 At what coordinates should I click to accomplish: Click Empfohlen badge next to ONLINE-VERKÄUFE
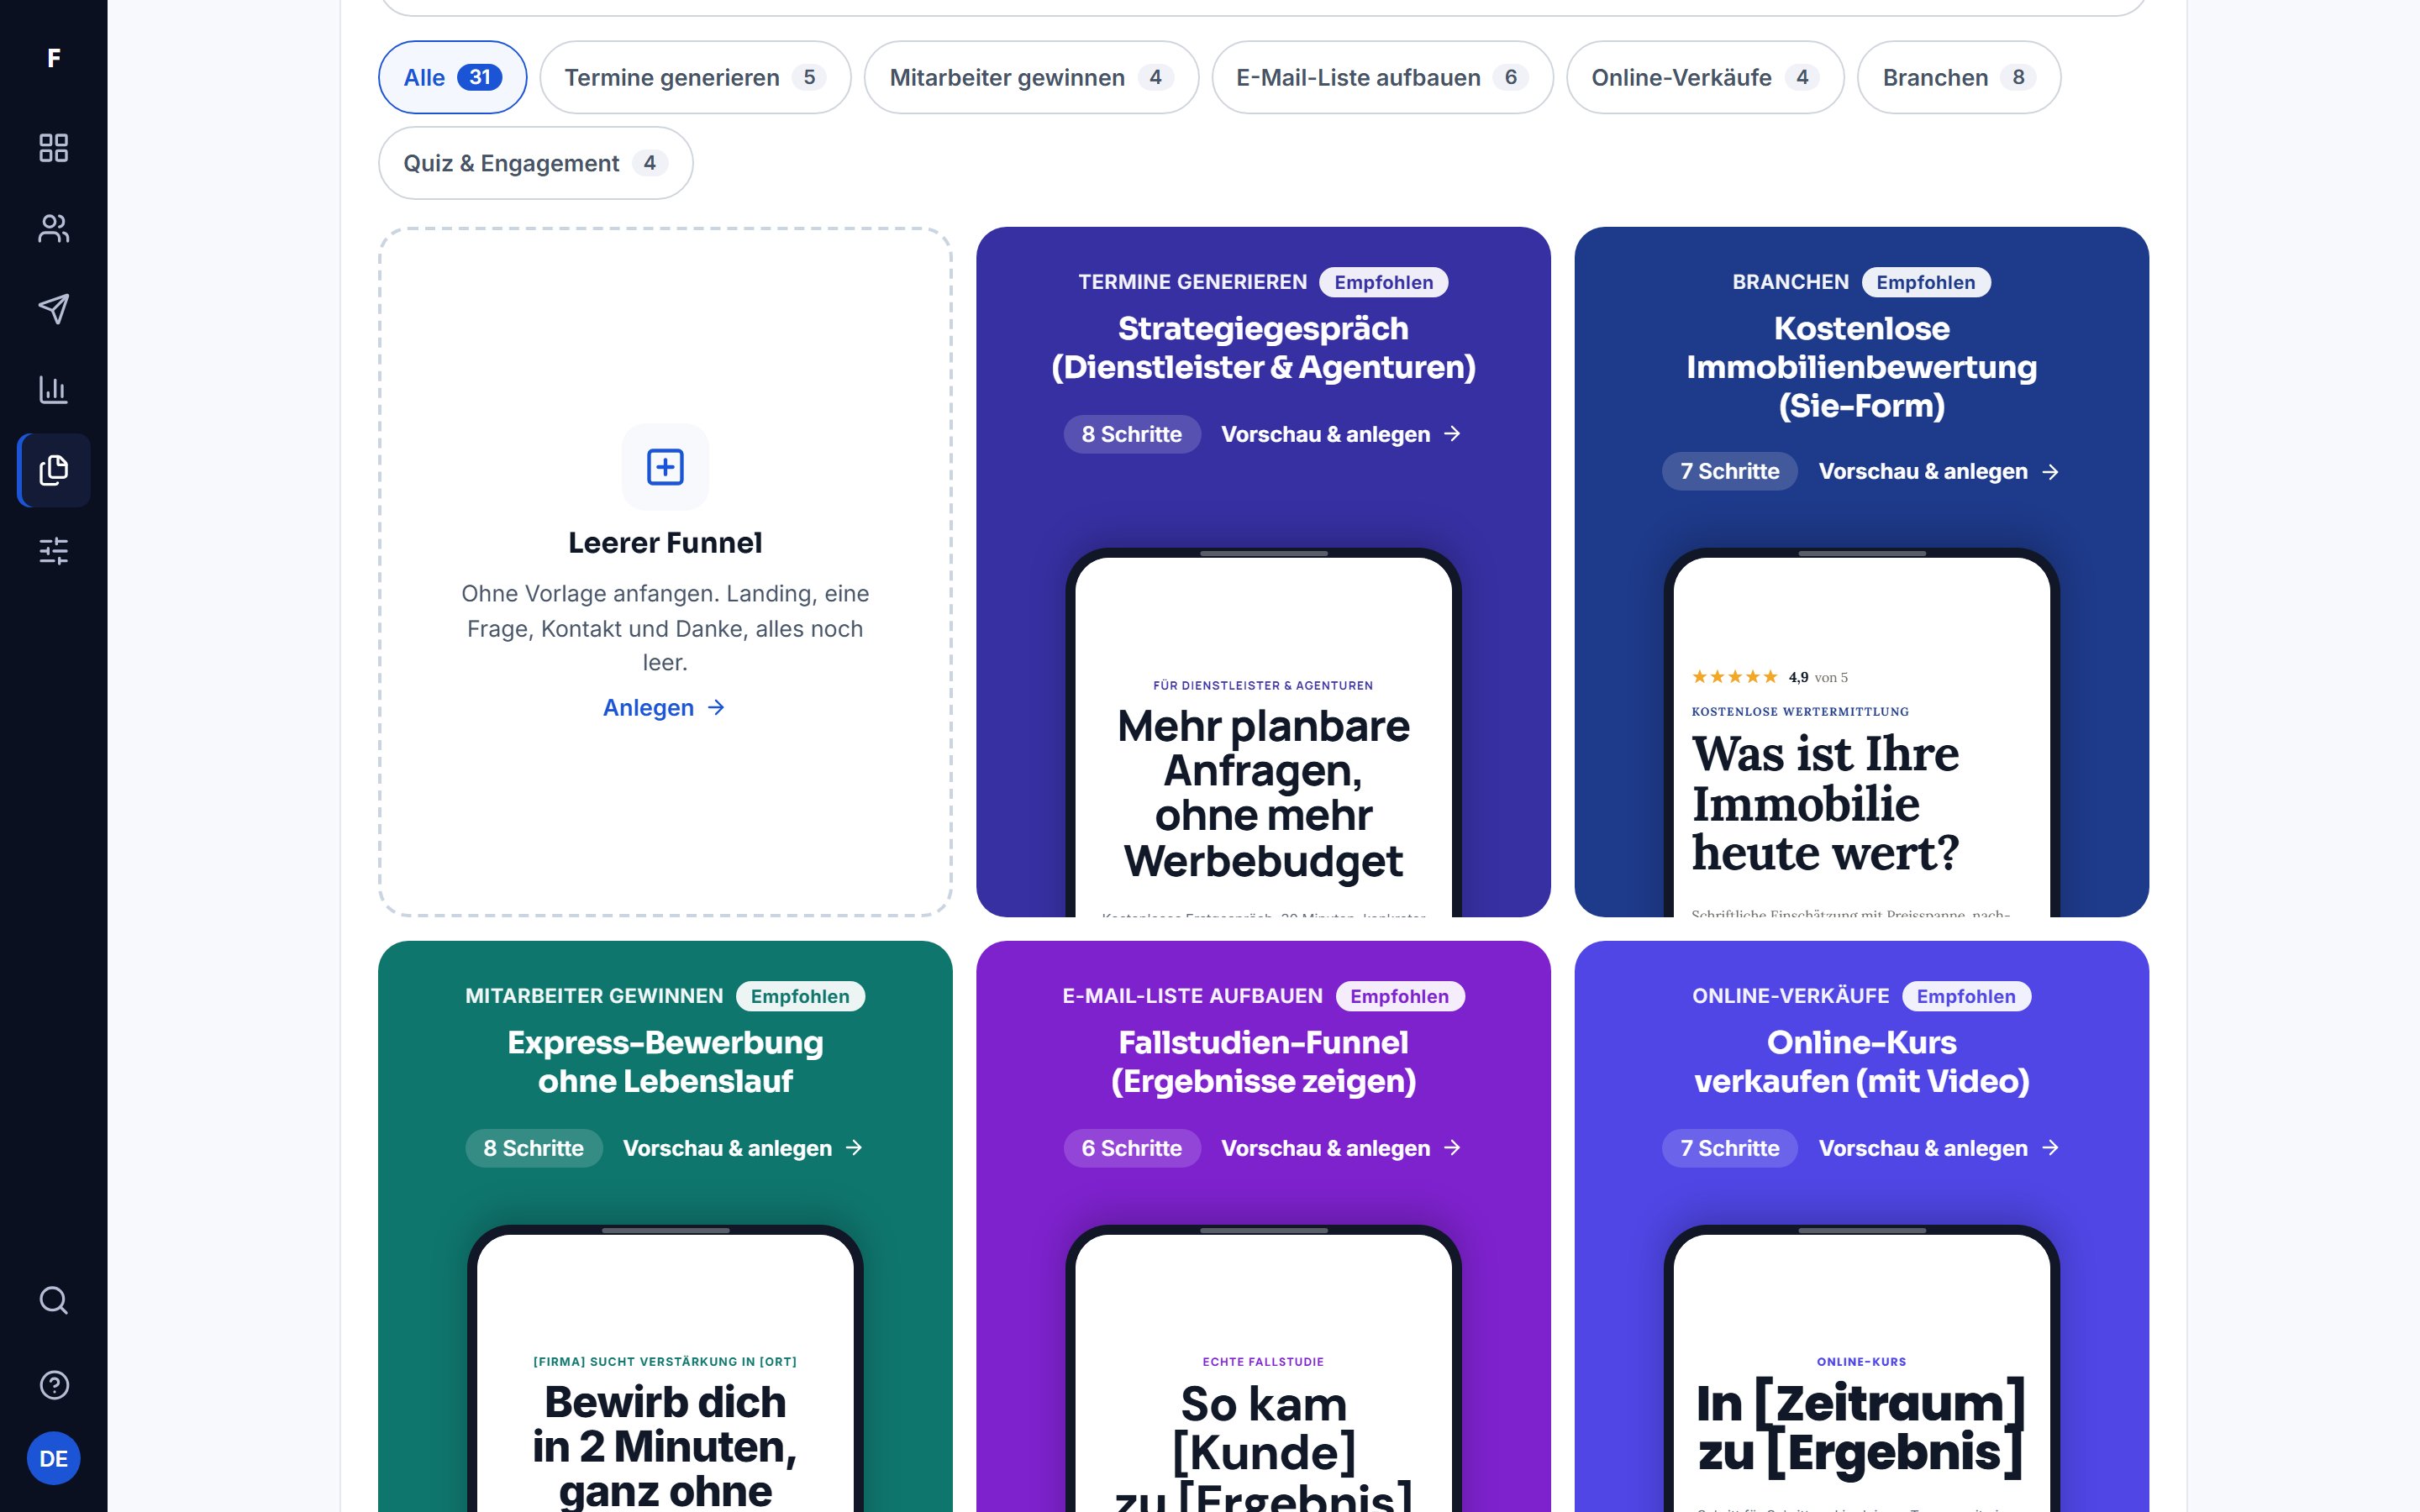tap(1965, 996)
